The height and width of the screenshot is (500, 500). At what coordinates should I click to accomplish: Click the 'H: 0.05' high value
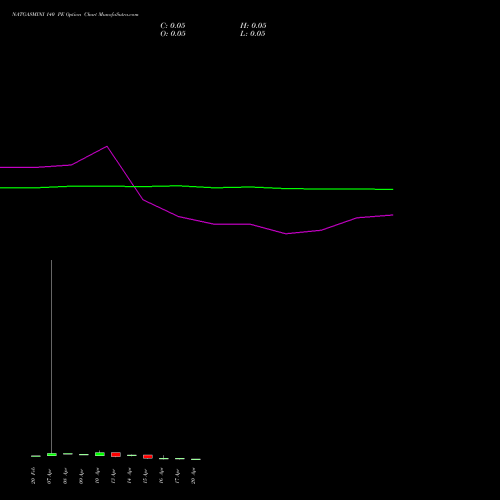pos(253,26)
